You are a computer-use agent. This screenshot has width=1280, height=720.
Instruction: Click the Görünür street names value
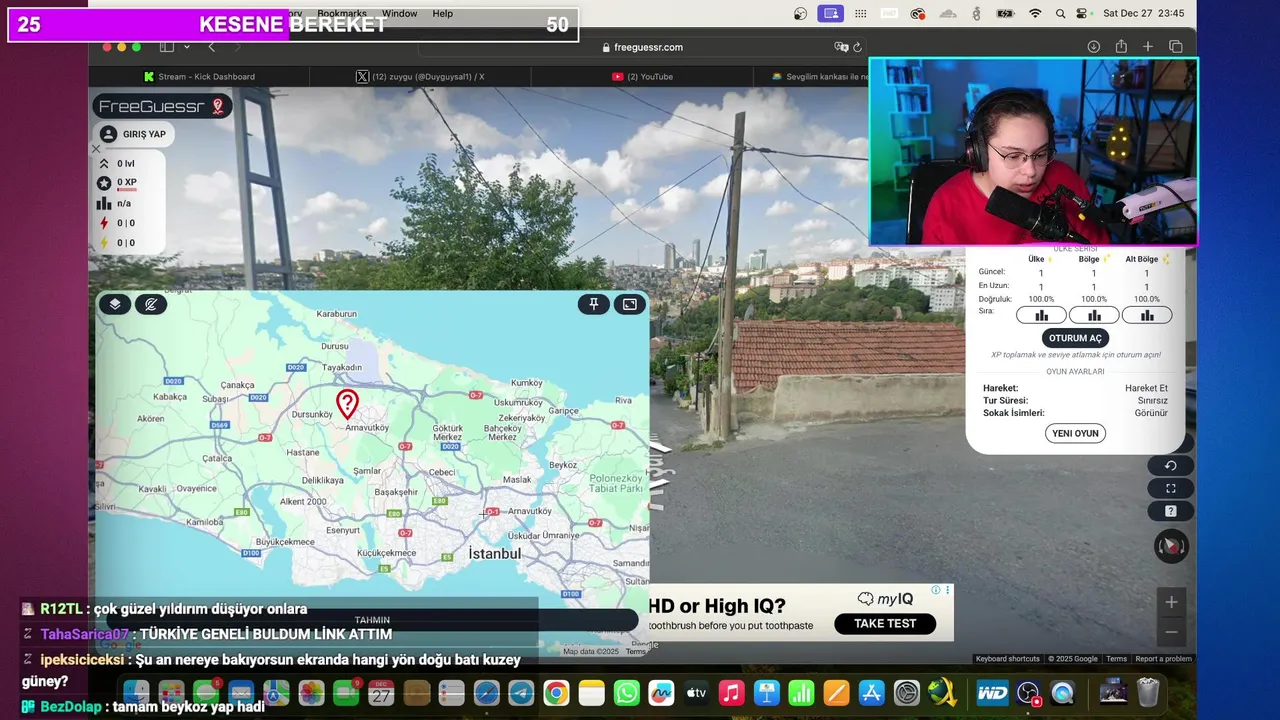pos(1151,413)
